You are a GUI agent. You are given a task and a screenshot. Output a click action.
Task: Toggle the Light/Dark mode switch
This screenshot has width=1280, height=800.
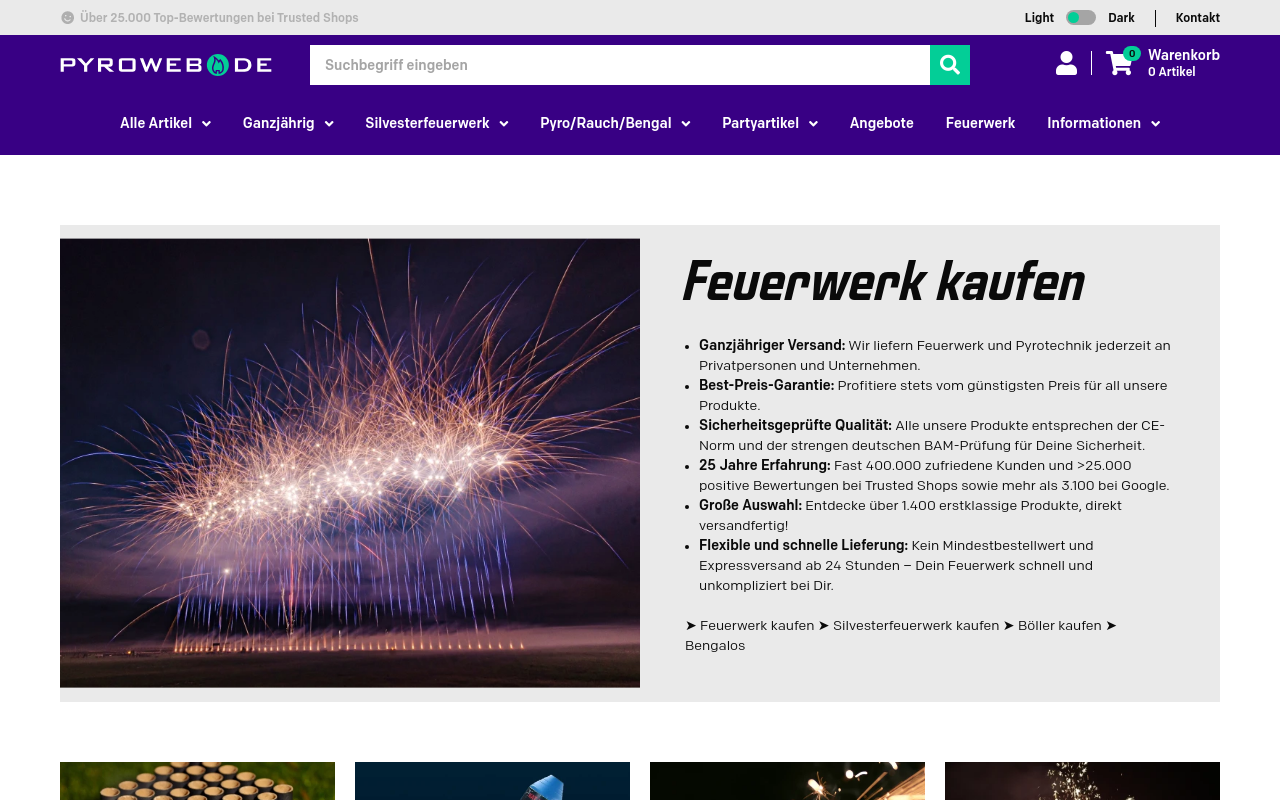(1081, 17)
